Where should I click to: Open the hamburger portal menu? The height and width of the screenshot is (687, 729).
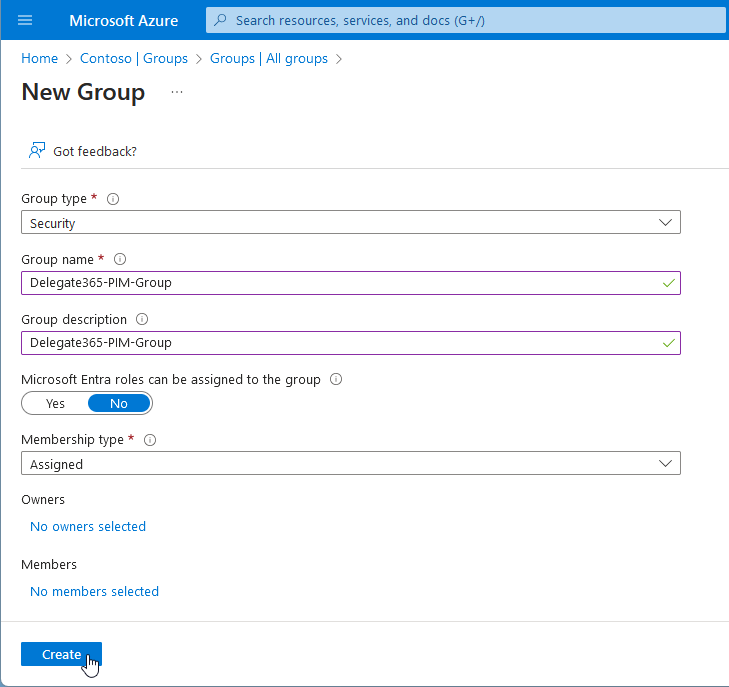click(x=25, y=20)
